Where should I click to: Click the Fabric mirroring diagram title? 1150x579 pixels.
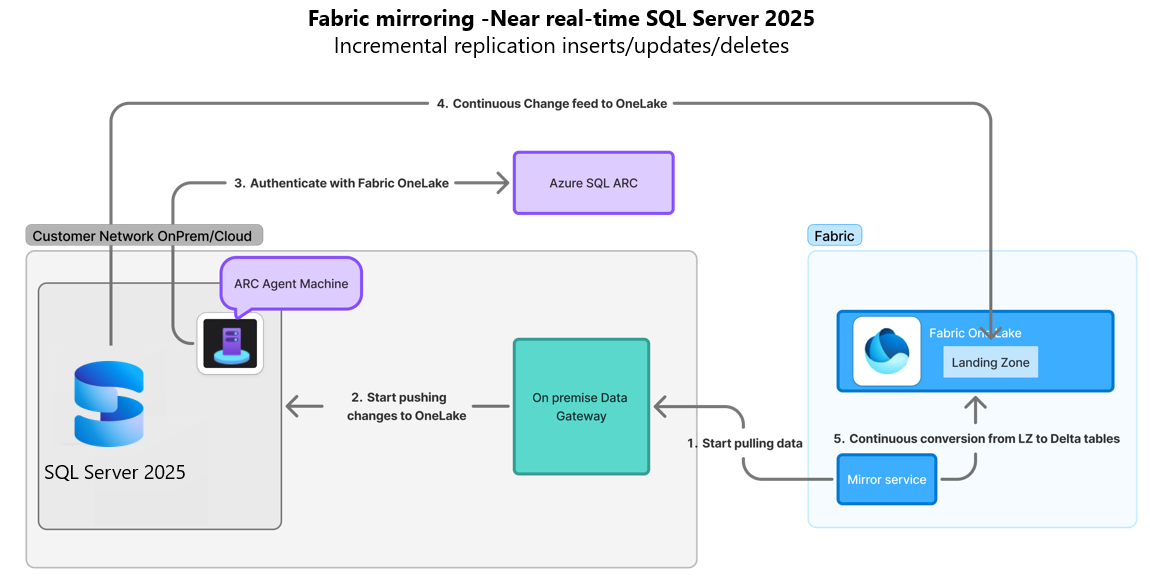click(x=561, y=18)
